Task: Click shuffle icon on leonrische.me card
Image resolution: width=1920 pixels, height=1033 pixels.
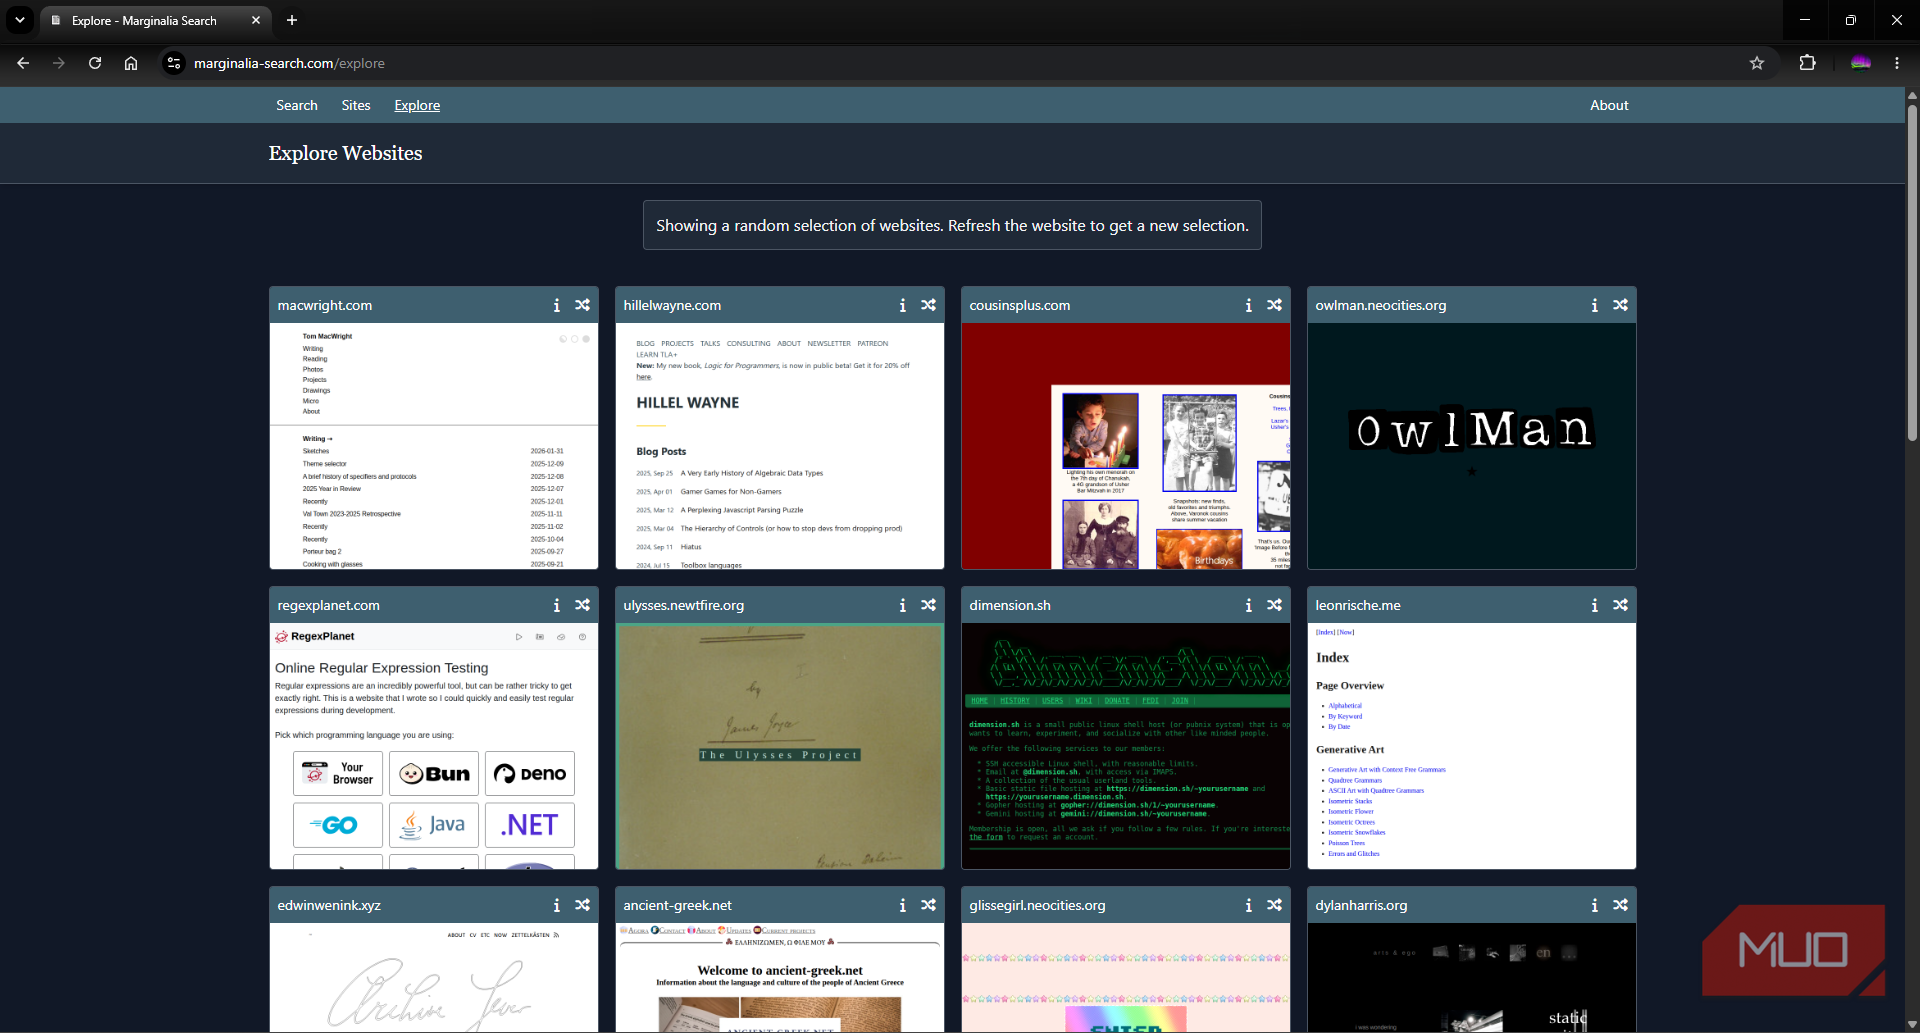Action: pos(1621,605)
